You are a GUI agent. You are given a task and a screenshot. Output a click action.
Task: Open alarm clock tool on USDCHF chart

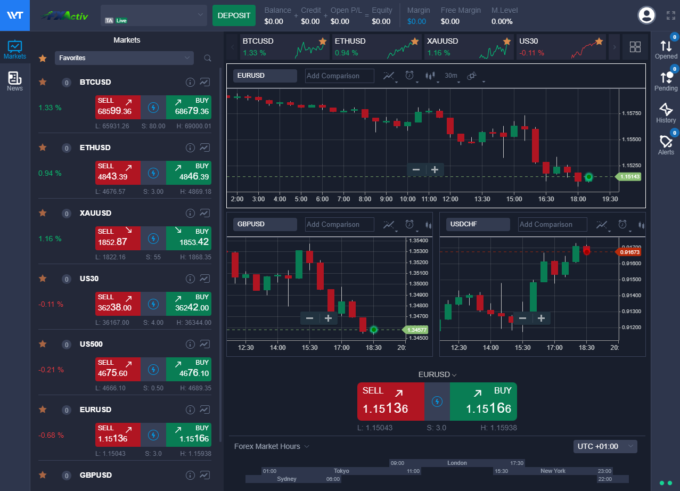tap(622, 224)
